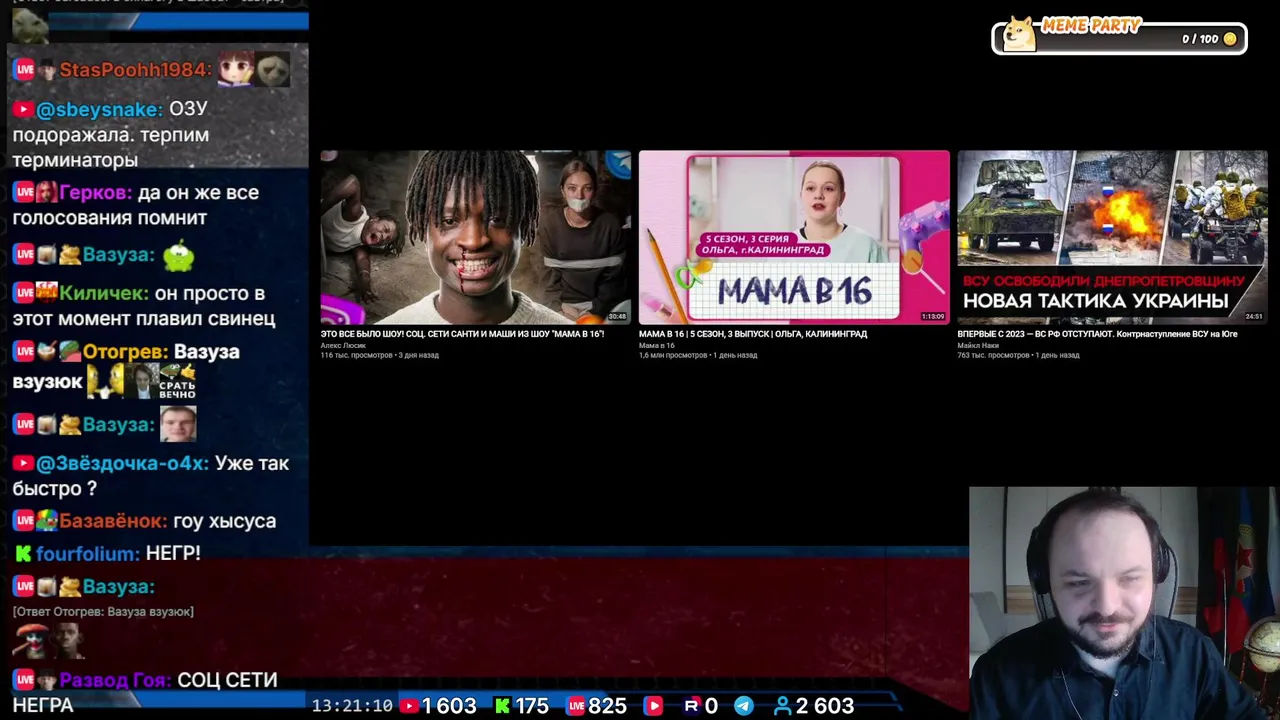Image resolution: width=1280 pixels, height=720 pixels.
Task: Click the LIVE badge before Развод Гоя
Action: point(24,680)
